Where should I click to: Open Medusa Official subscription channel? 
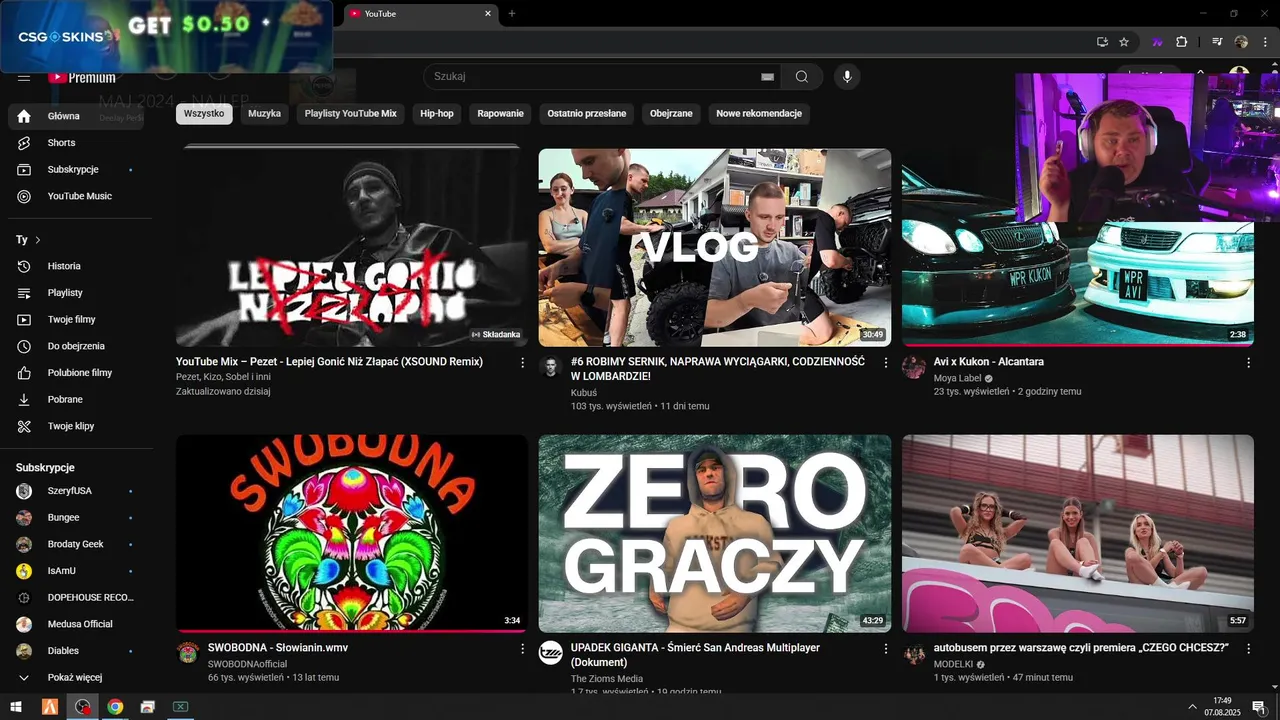point(80,624)
